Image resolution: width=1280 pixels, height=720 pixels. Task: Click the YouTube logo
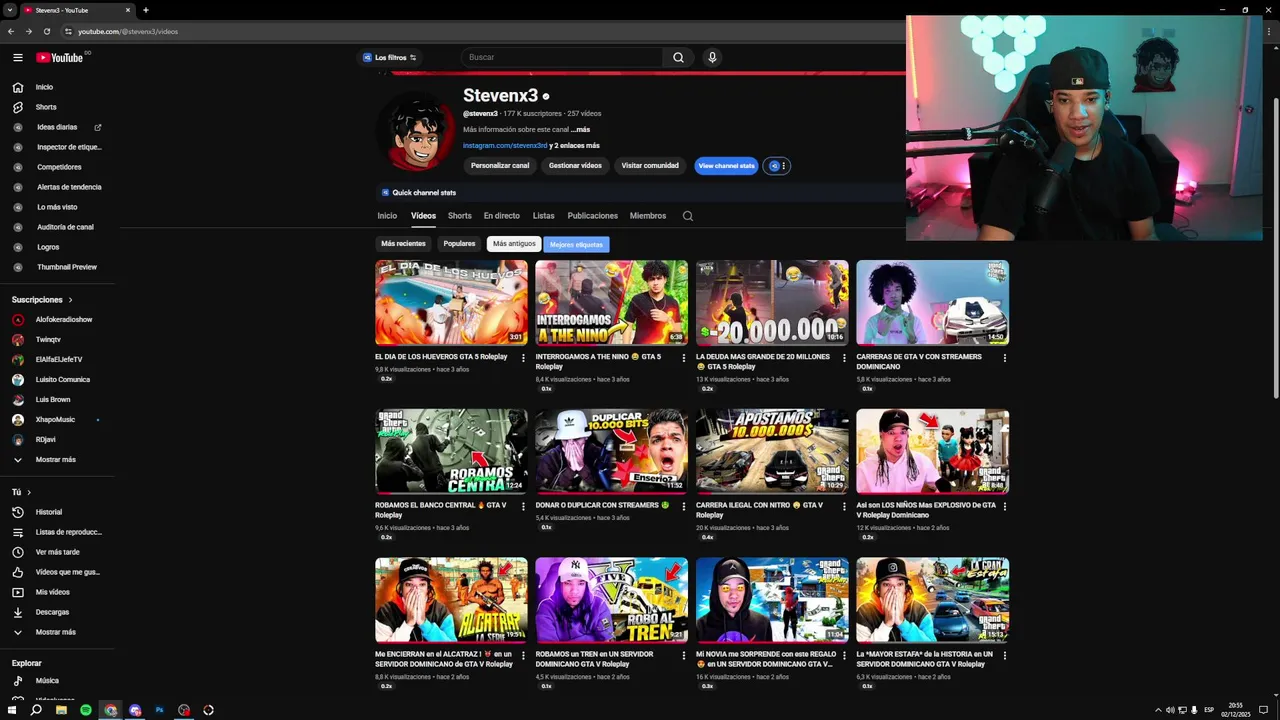click(60, 57)
